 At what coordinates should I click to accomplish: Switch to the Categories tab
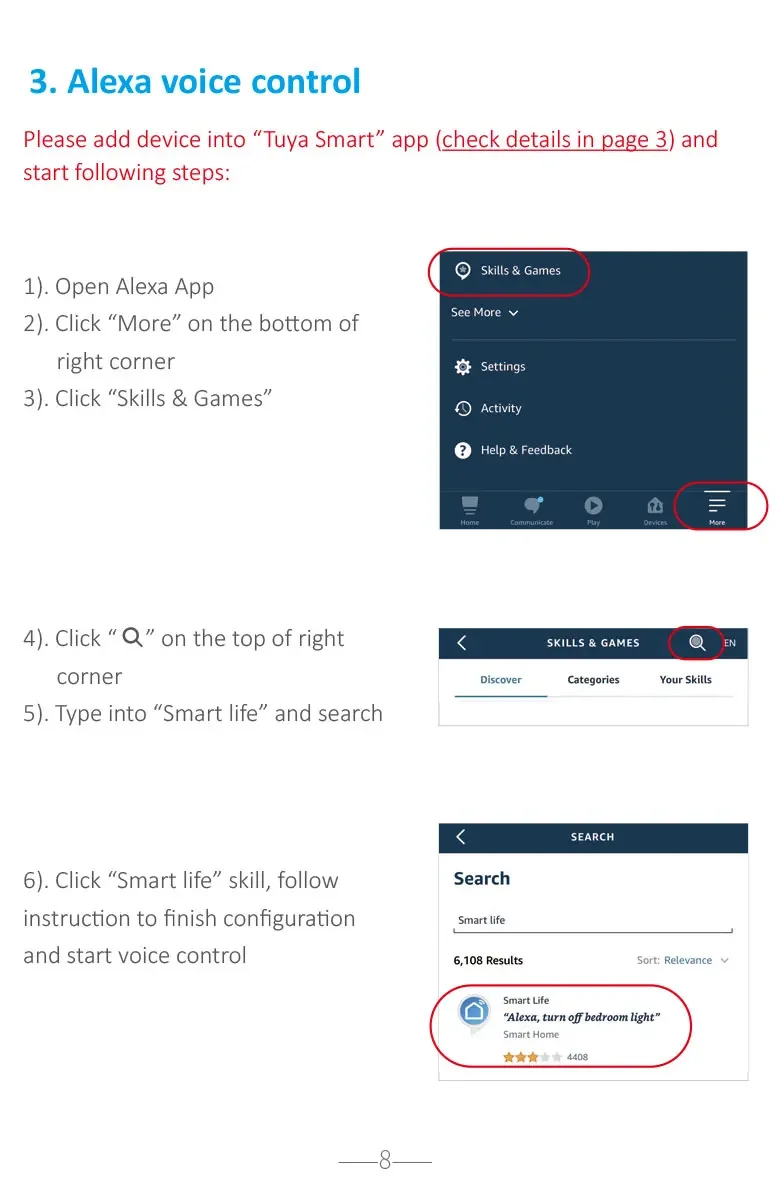pyautogui.click(x=594, y=679)
